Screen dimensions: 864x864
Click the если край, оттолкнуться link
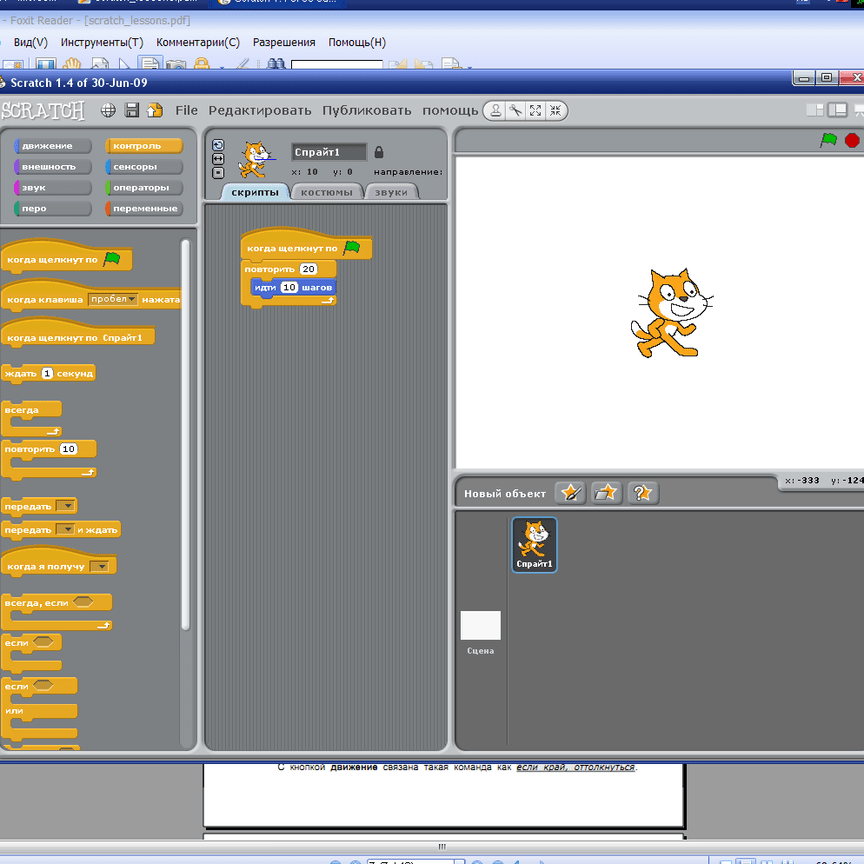tap(575, 767)
